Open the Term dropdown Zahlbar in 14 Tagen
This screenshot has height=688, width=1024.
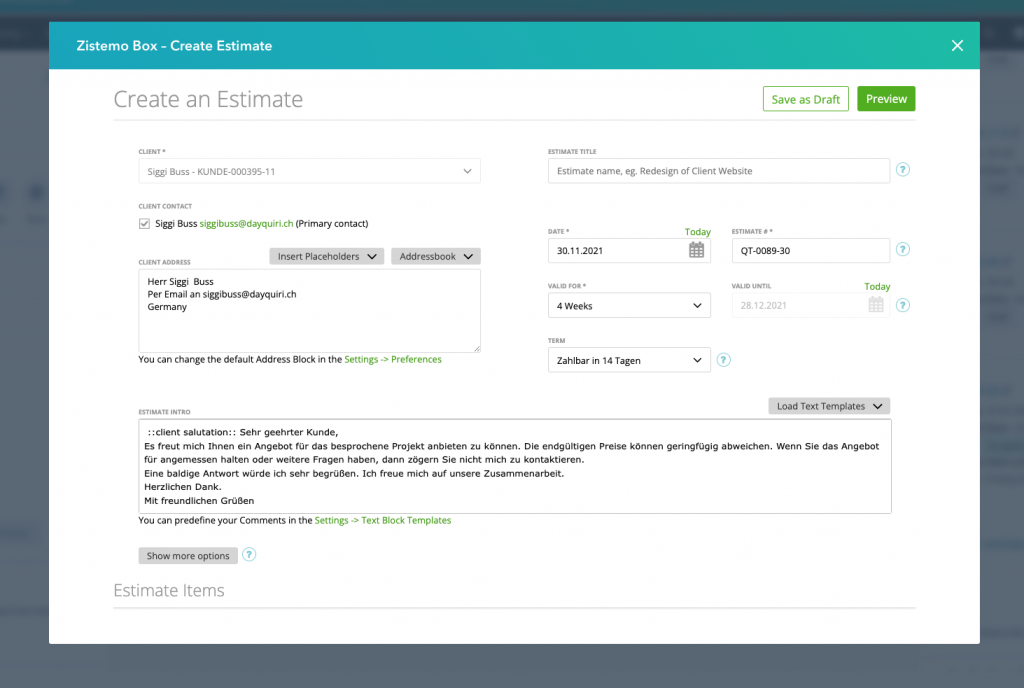pos(629,360)
